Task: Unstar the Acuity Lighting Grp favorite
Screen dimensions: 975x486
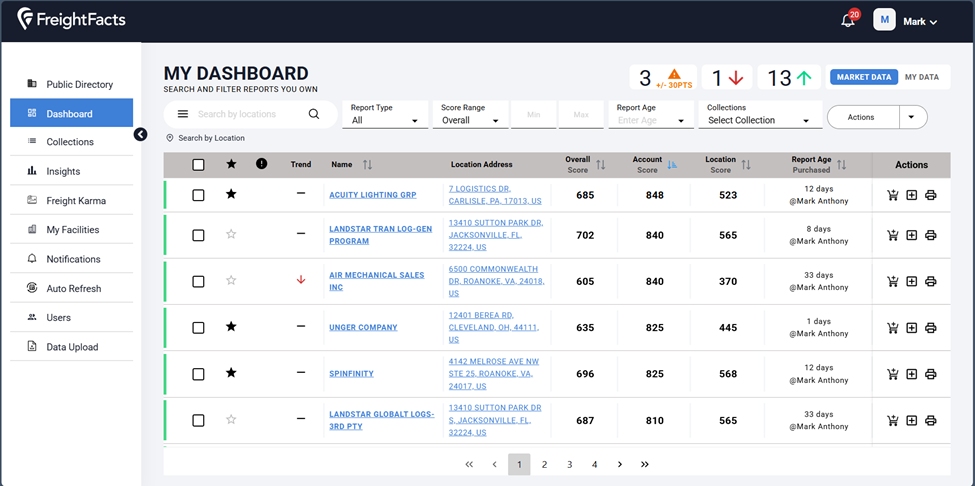Action: [x=231, y=194]
